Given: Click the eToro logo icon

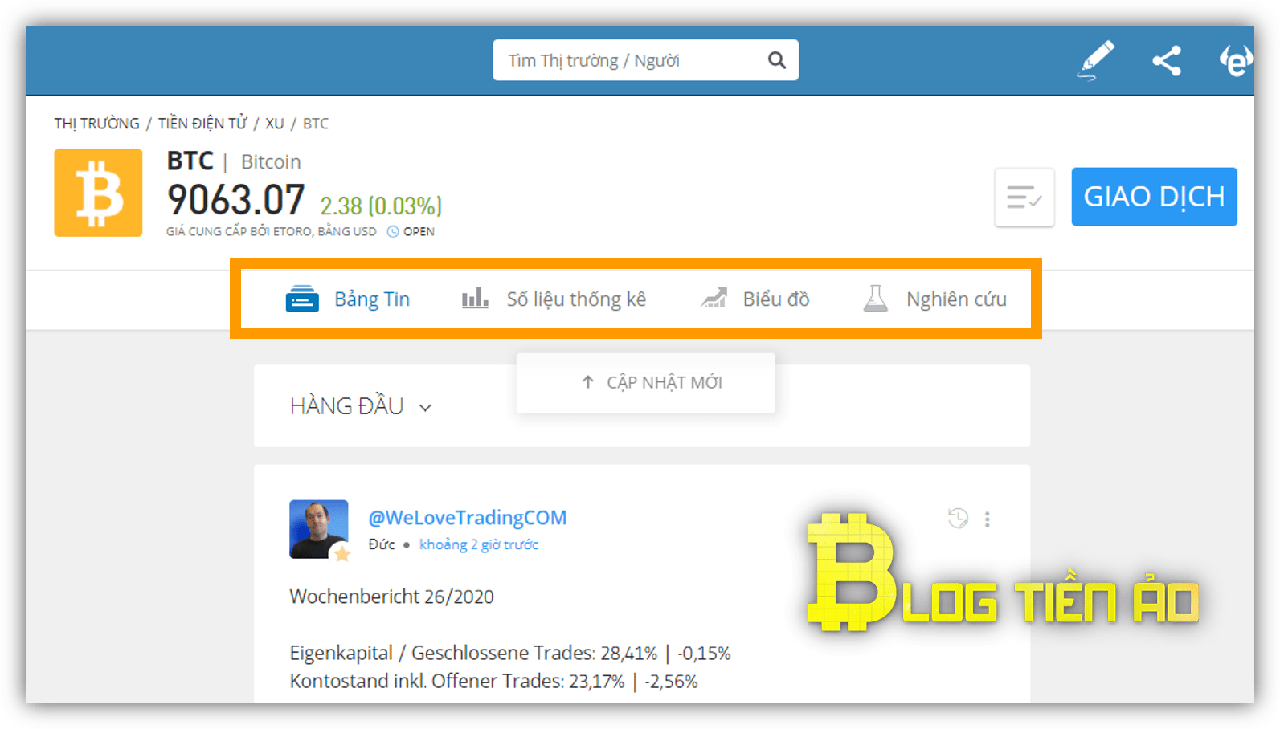Looking at the screenshot, I should click(x=1237, y=61).
